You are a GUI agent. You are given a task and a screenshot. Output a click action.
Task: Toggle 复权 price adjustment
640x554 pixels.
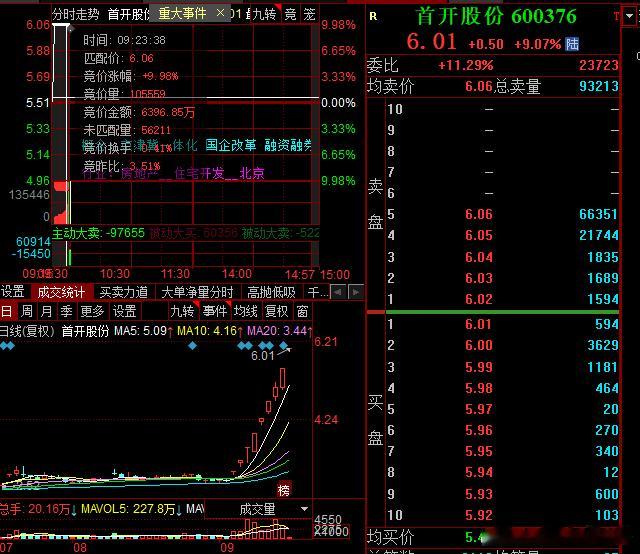[x=277, y=311]
